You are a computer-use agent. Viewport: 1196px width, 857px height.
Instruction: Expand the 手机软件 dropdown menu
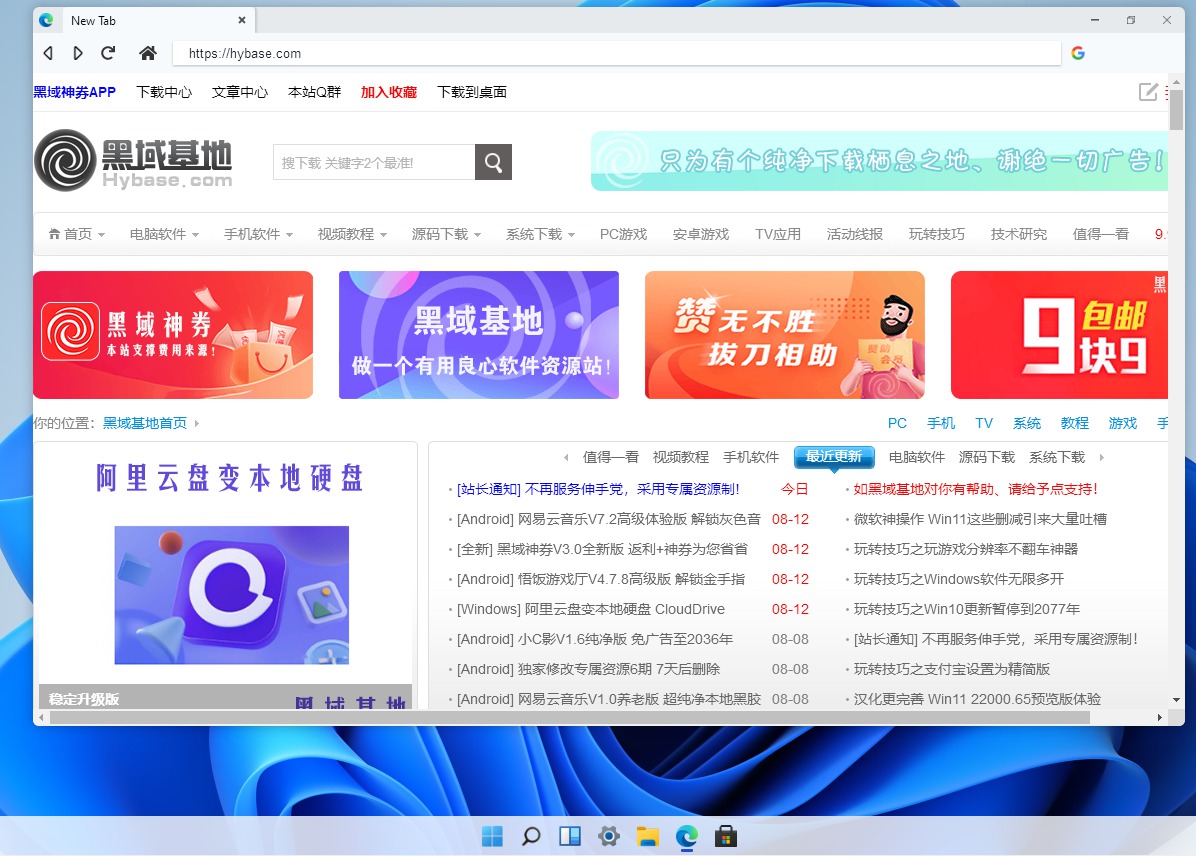click(259, 234)
